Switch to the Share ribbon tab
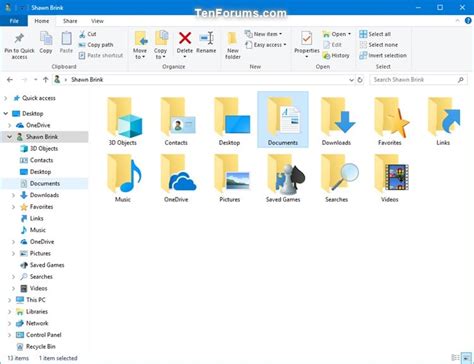The image size is (474, 364). point(70,21)
